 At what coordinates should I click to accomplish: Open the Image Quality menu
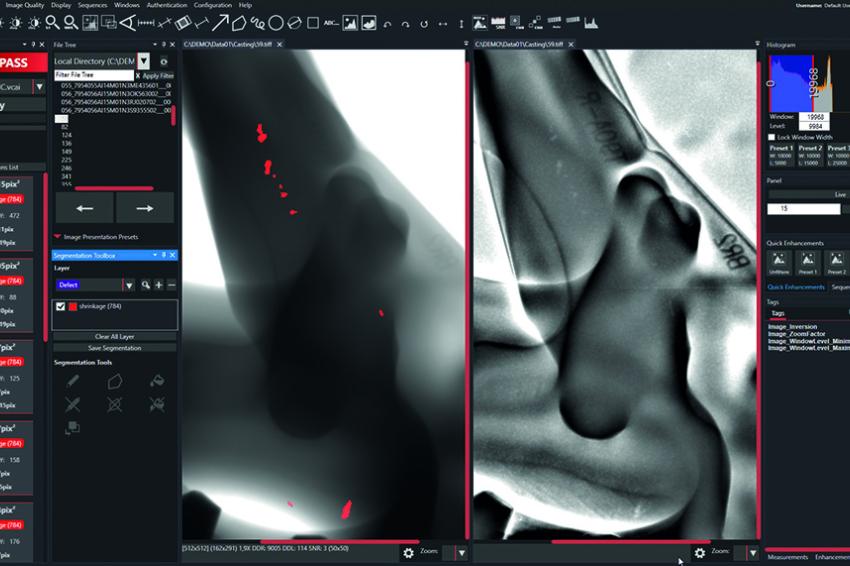pos(24,5)
